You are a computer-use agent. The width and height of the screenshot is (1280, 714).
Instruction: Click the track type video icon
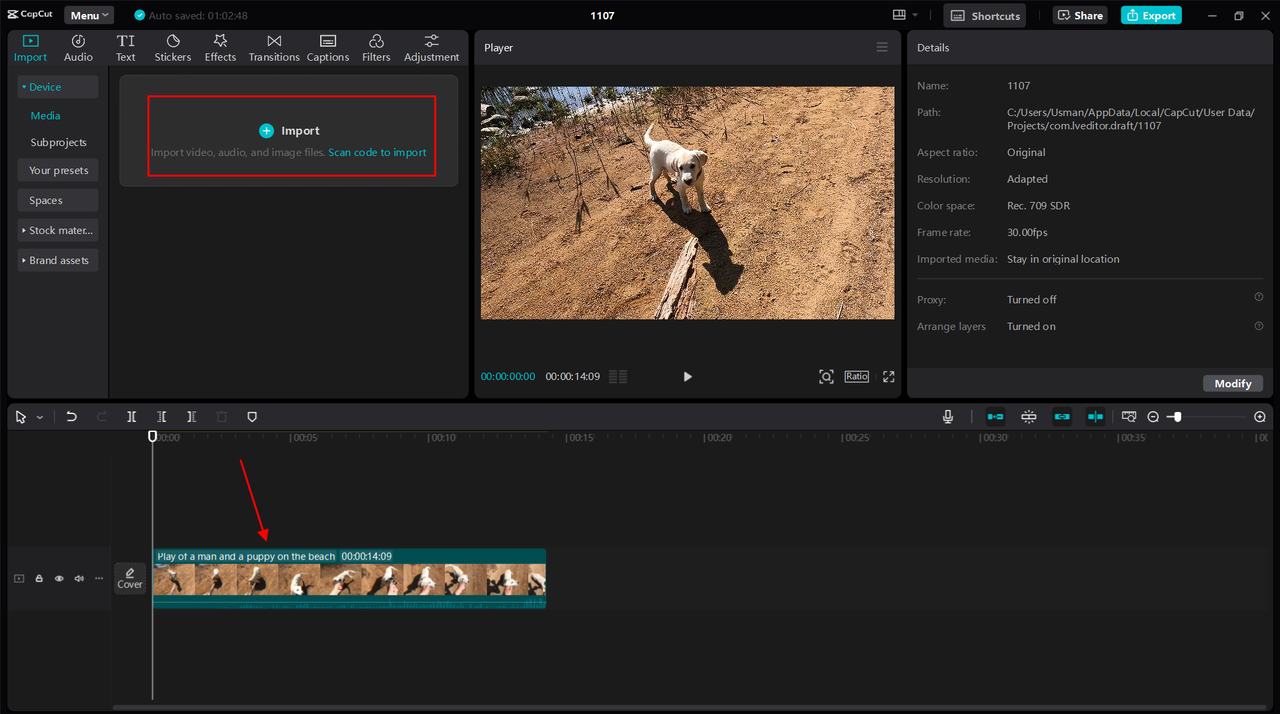(19, 579)
